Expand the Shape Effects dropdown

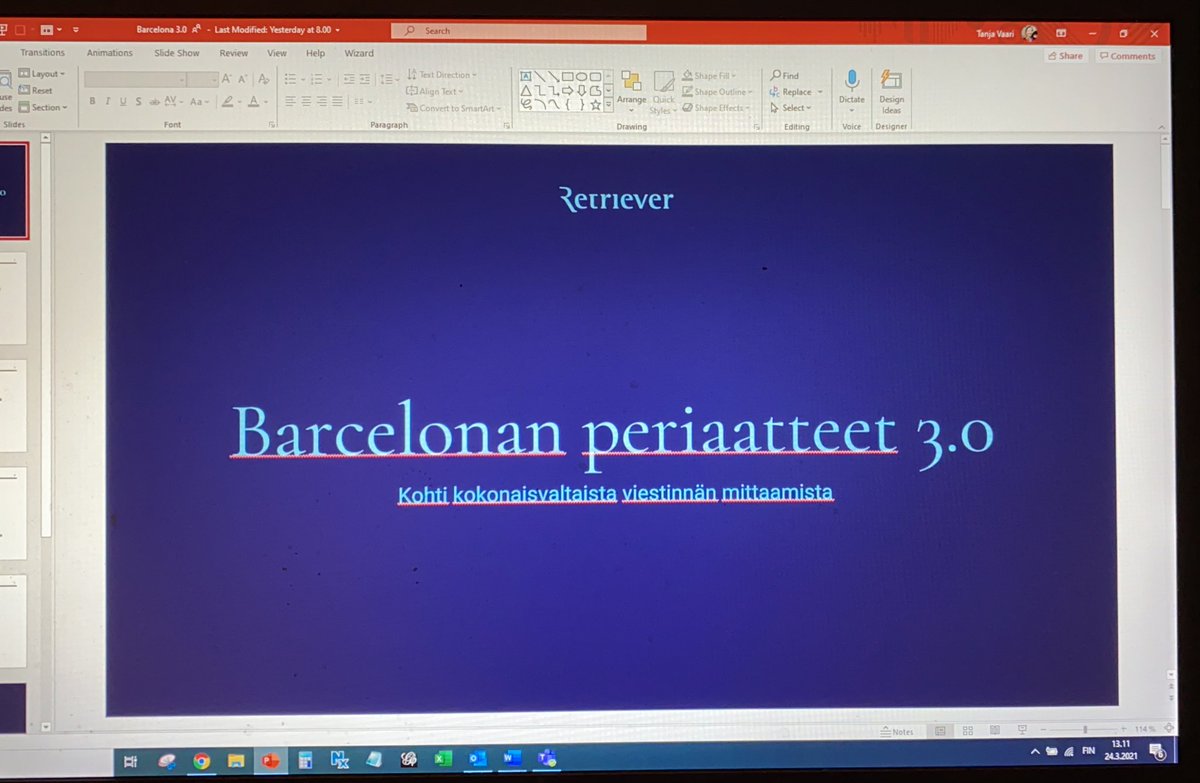(x=716, y=107)
